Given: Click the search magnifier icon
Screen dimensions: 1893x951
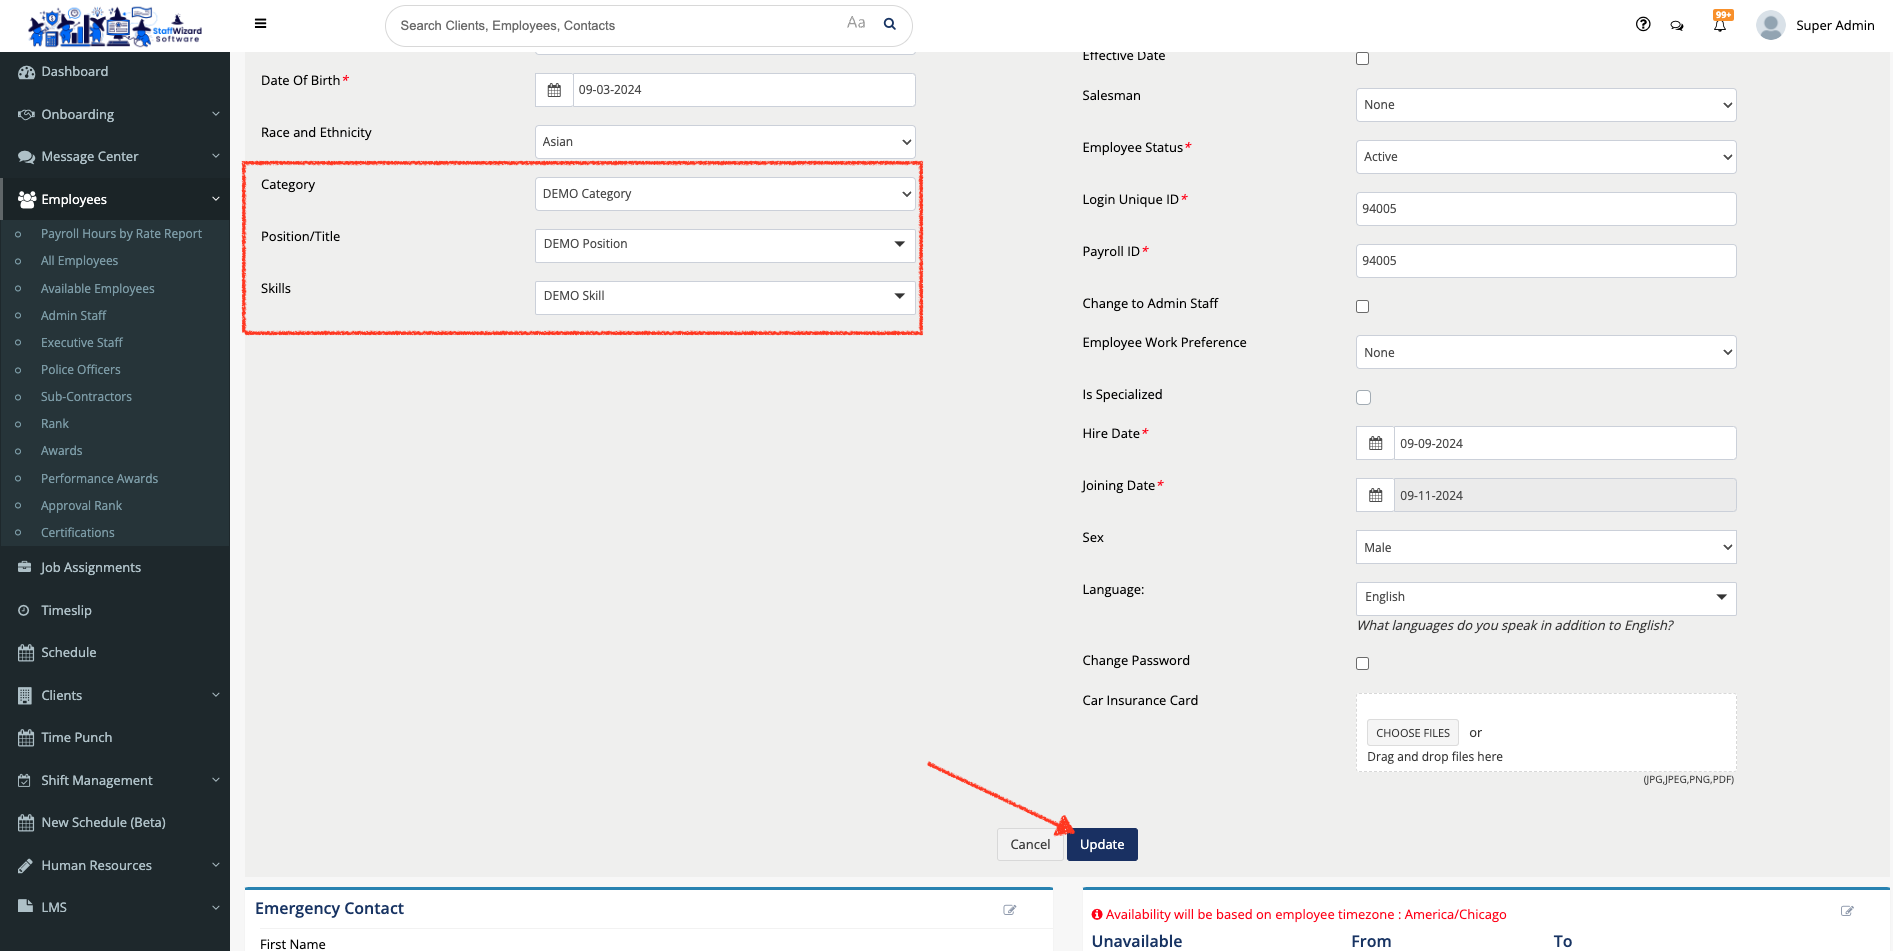Looking at the screenshot, I should (x=889, y=24).
